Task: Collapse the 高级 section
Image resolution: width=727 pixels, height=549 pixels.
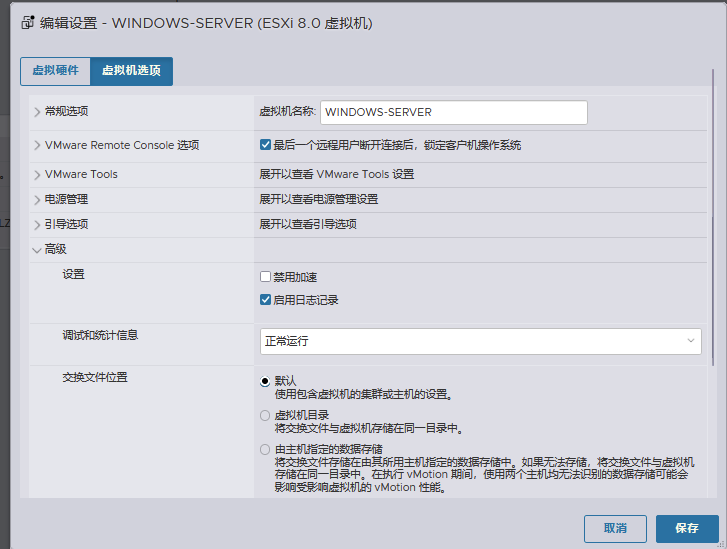Action: (x=38, y=249)
